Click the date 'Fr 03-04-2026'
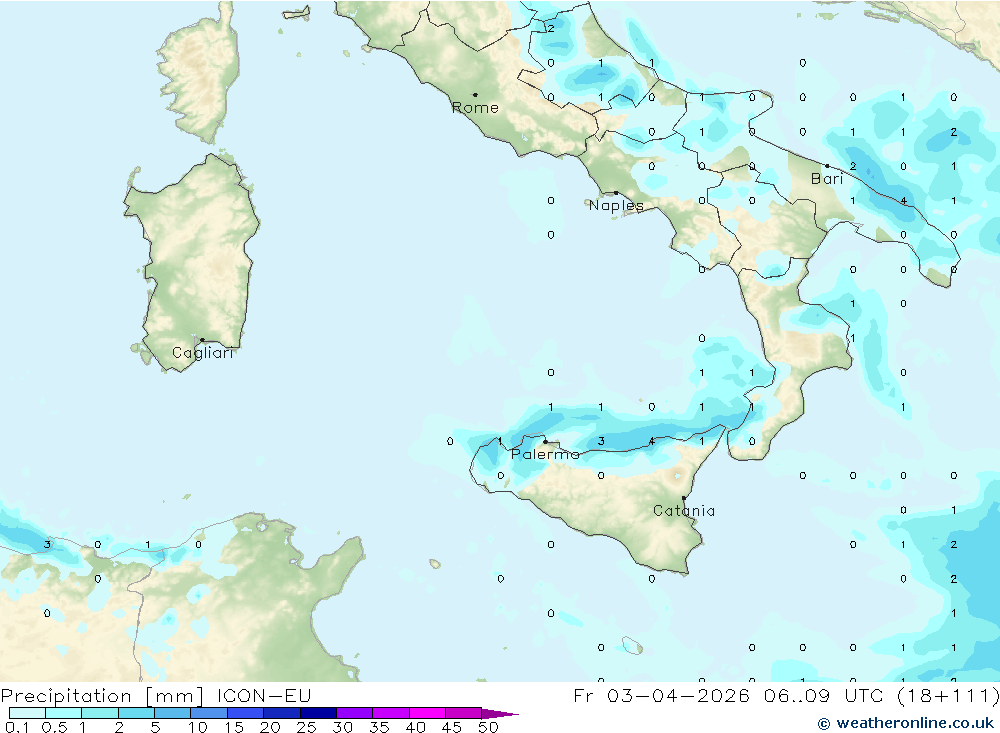 (661, 695)
